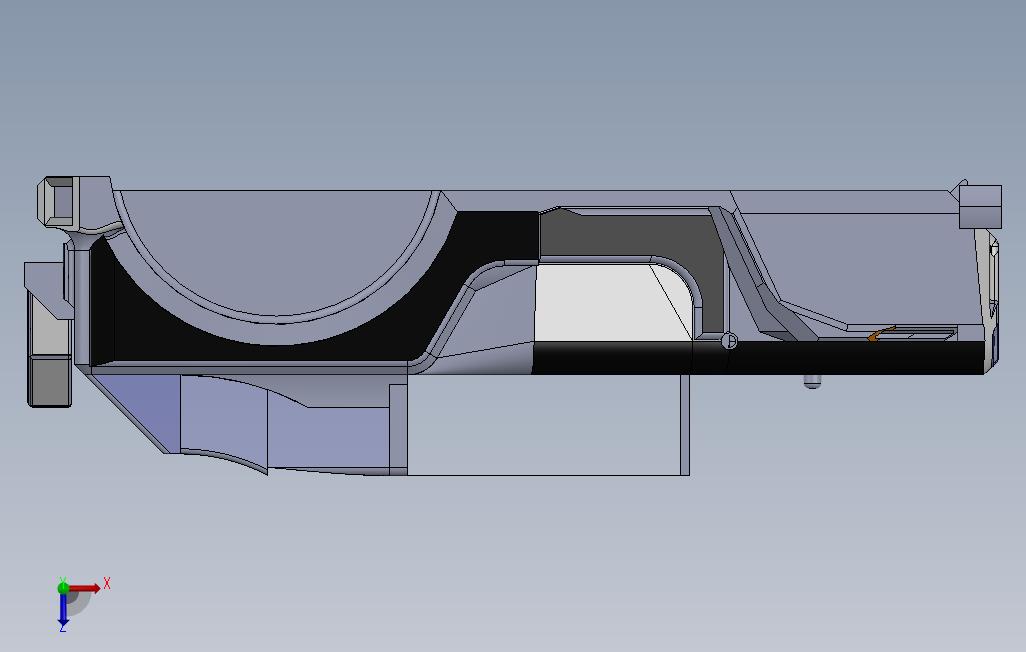Click the red X axis of the orientation triad
The height and width of the screenshot is (652, 1026).
tap(85, 589)
